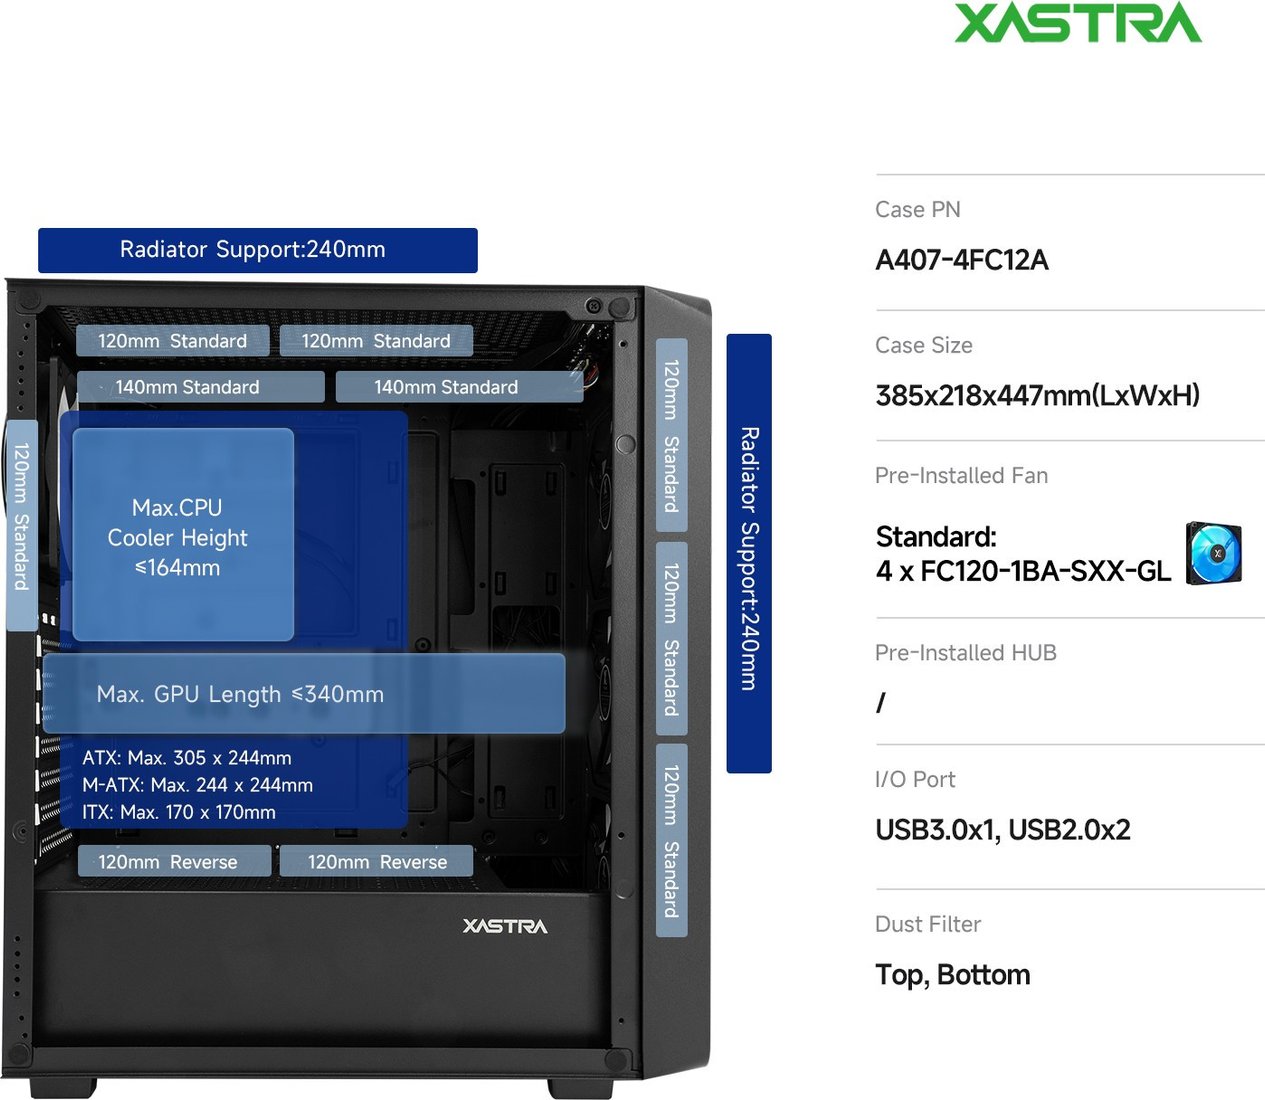This screenshot has width=1265, height=1100.
Task: Select the left 120mm Reverse label
Action: [174, 861]
